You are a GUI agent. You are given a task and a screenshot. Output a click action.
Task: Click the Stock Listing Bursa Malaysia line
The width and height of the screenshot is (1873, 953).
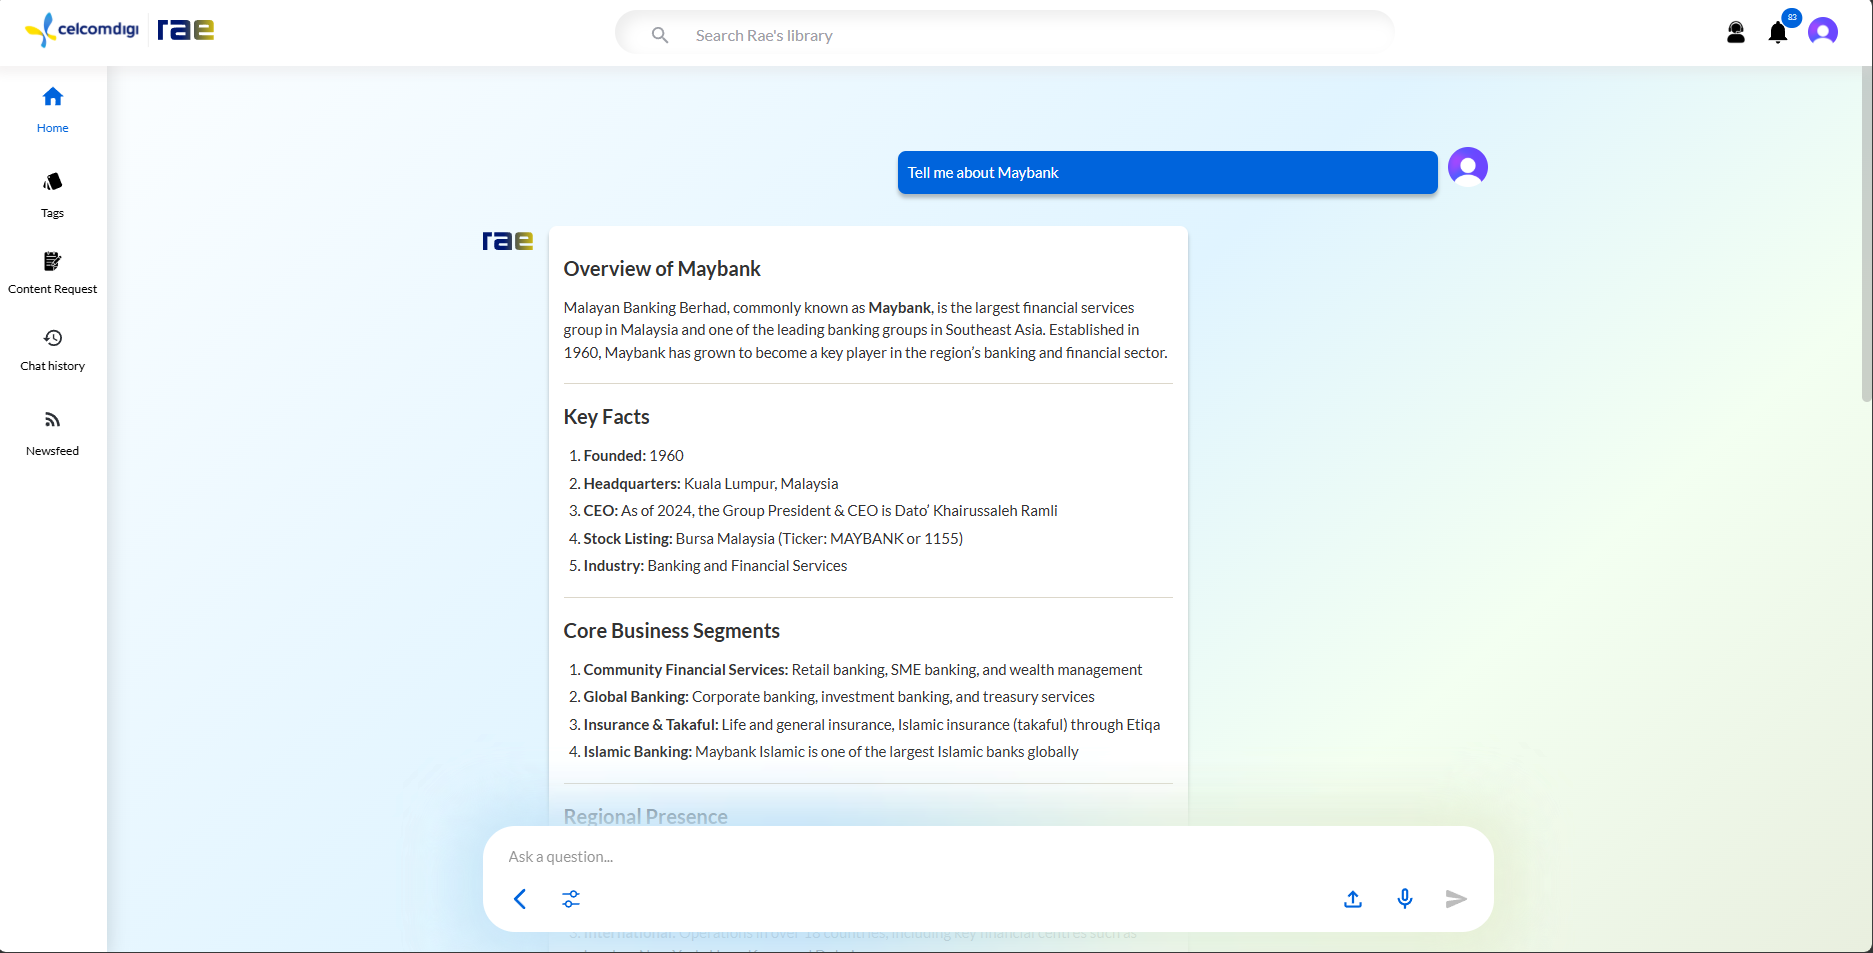point(766,539)
